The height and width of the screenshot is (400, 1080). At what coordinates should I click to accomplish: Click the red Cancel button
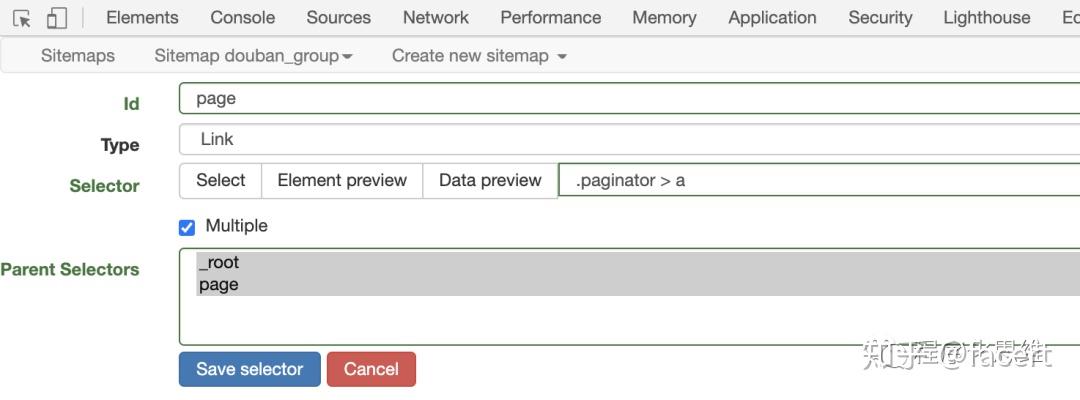(x=371, y=369)
